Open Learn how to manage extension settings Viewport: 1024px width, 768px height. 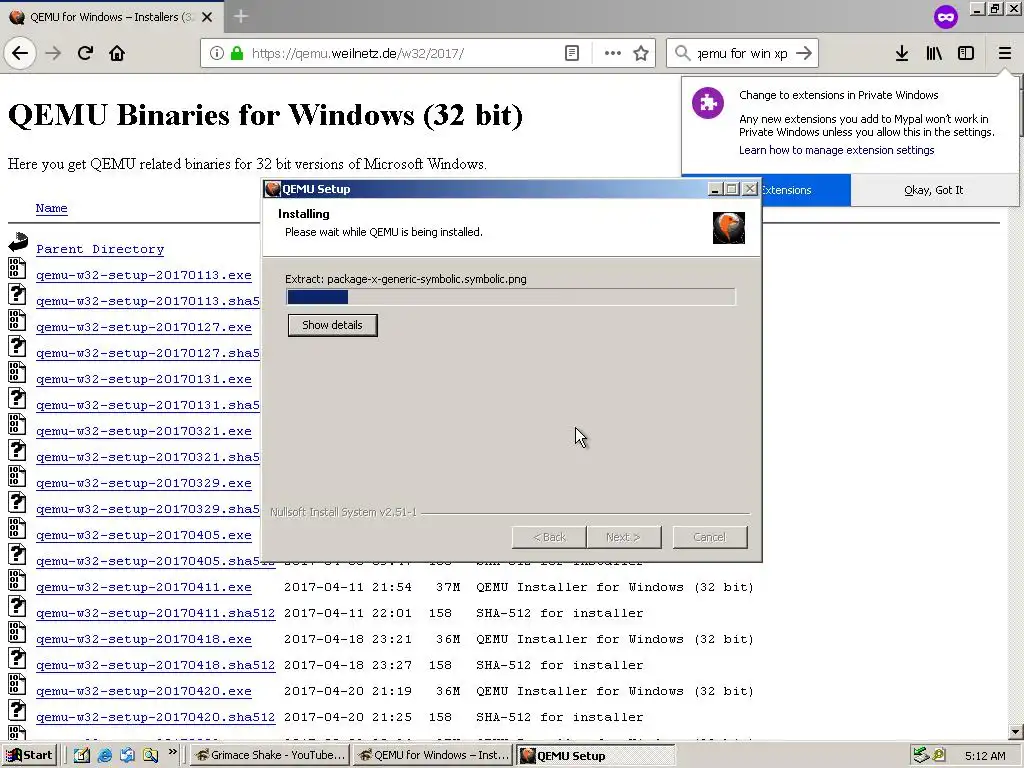(837, 150)
